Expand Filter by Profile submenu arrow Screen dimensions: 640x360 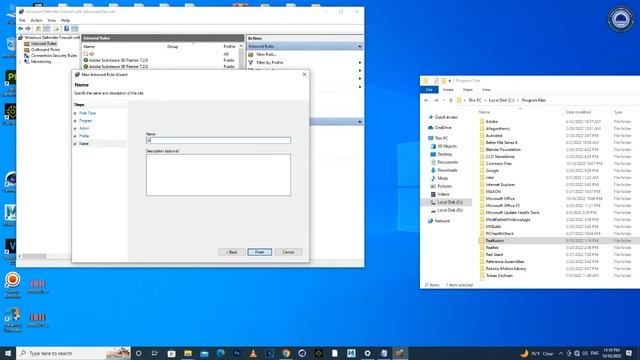[360, 62]
